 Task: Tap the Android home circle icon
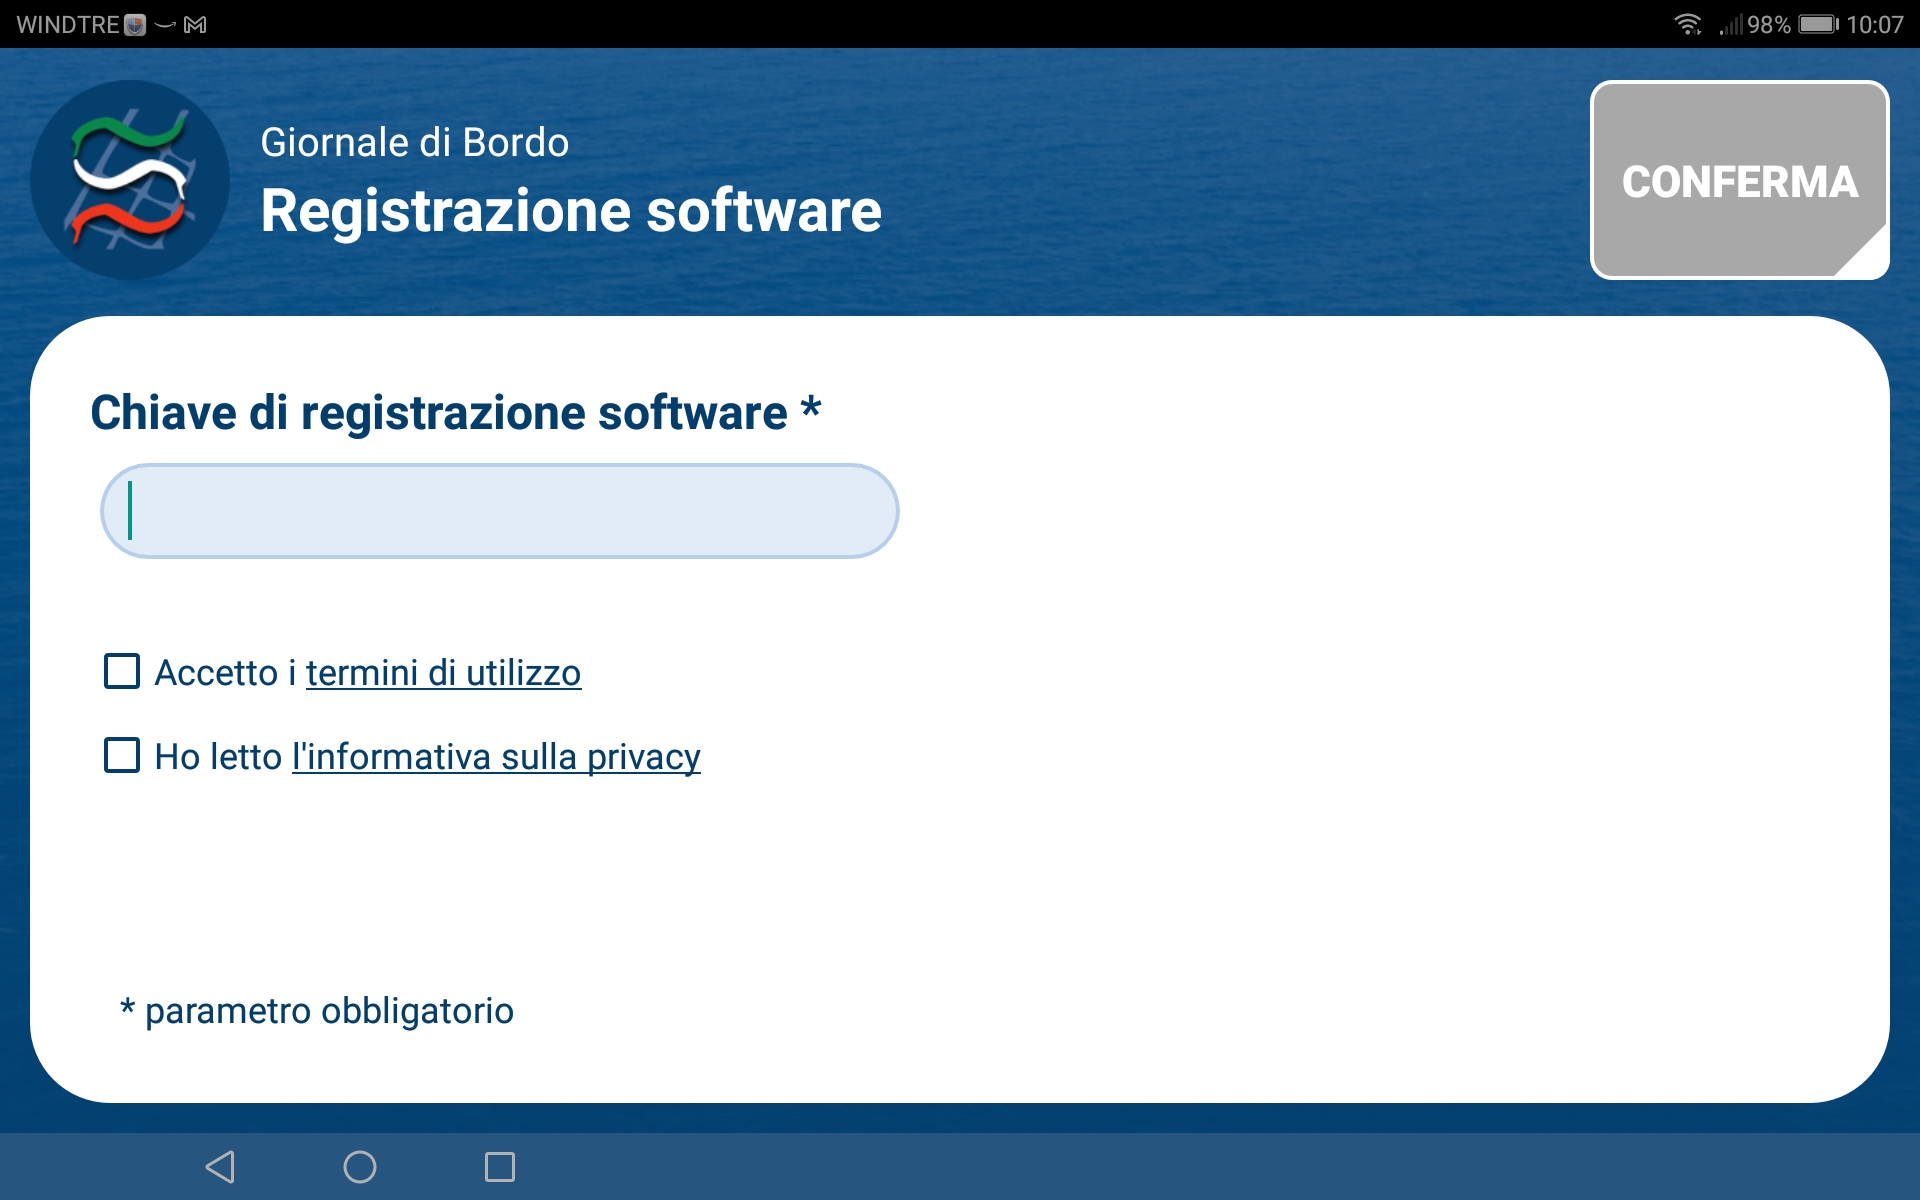(359, 1166)
